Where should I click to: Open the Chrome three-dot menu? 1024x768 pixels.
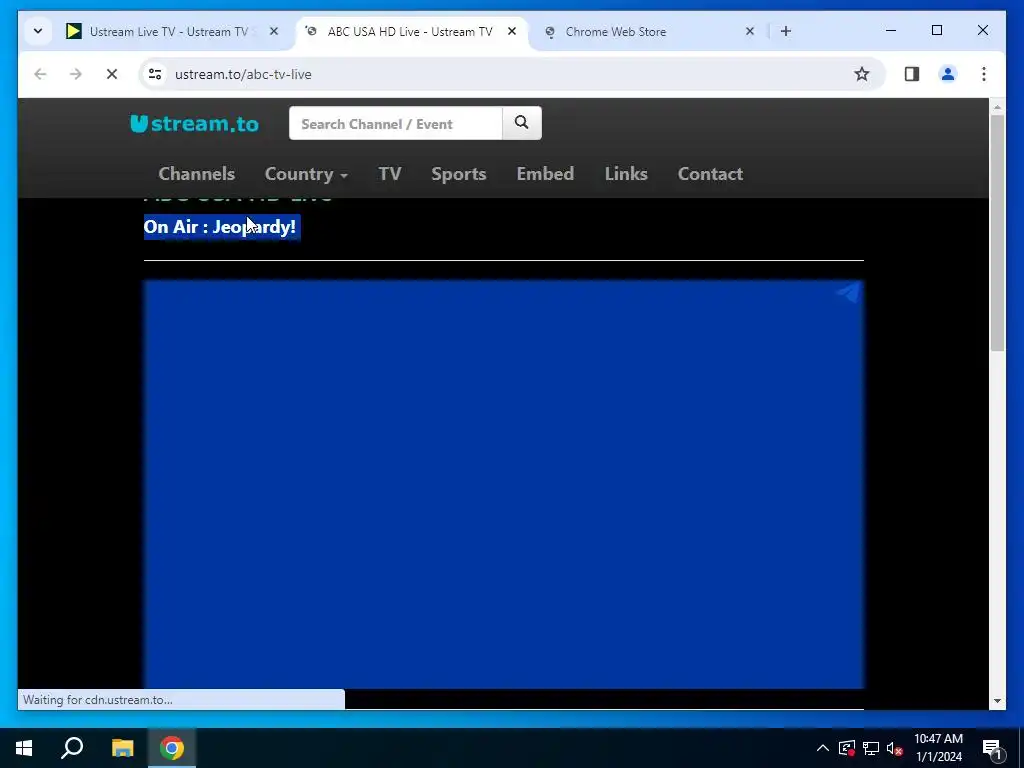tap(984, 74)
